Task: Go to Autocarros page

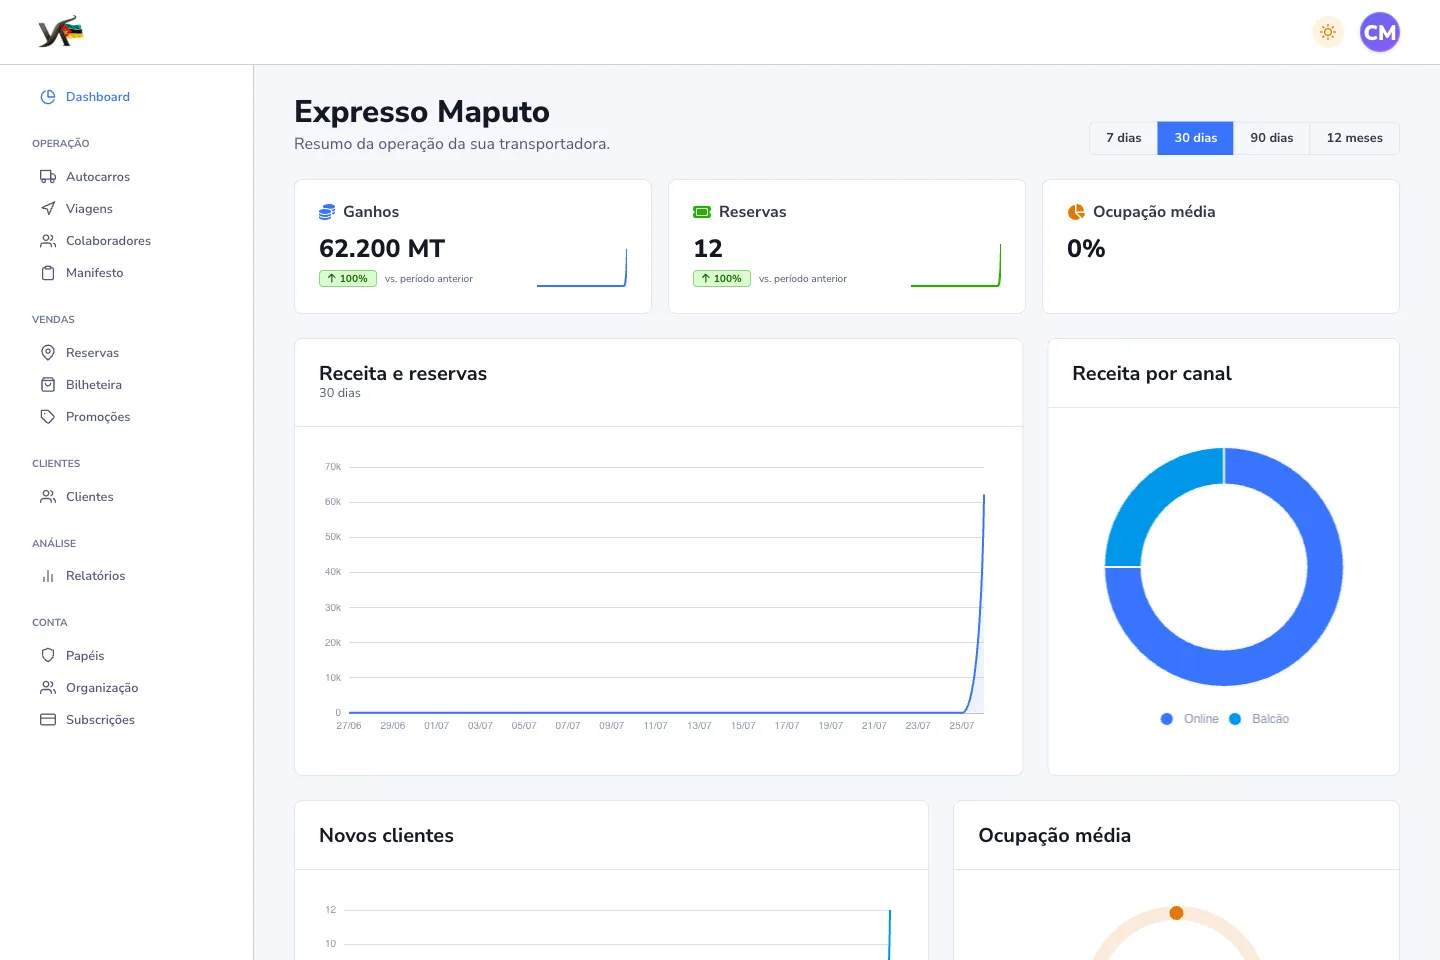Action: click(98, 177)
